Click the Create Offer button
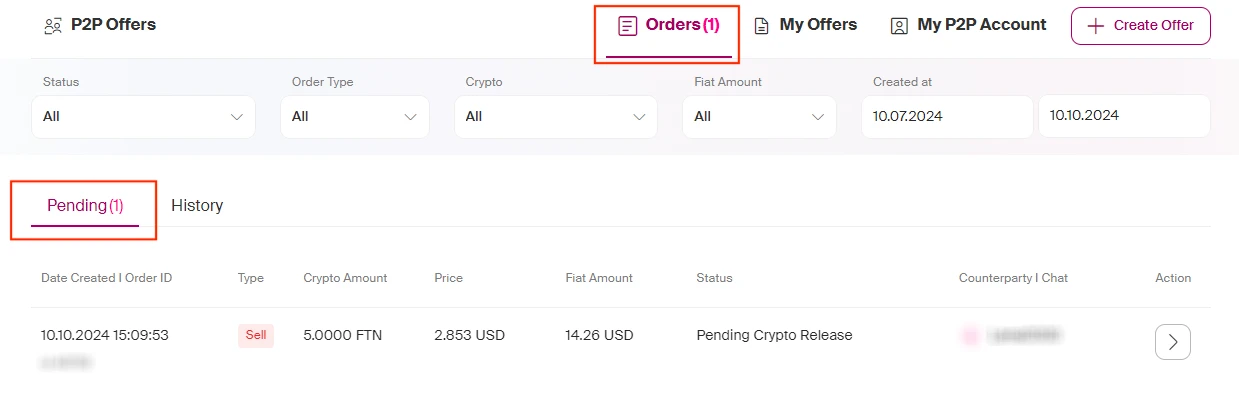The height and width of the screenshot is (397, 1239). (x=1141, y=26)
